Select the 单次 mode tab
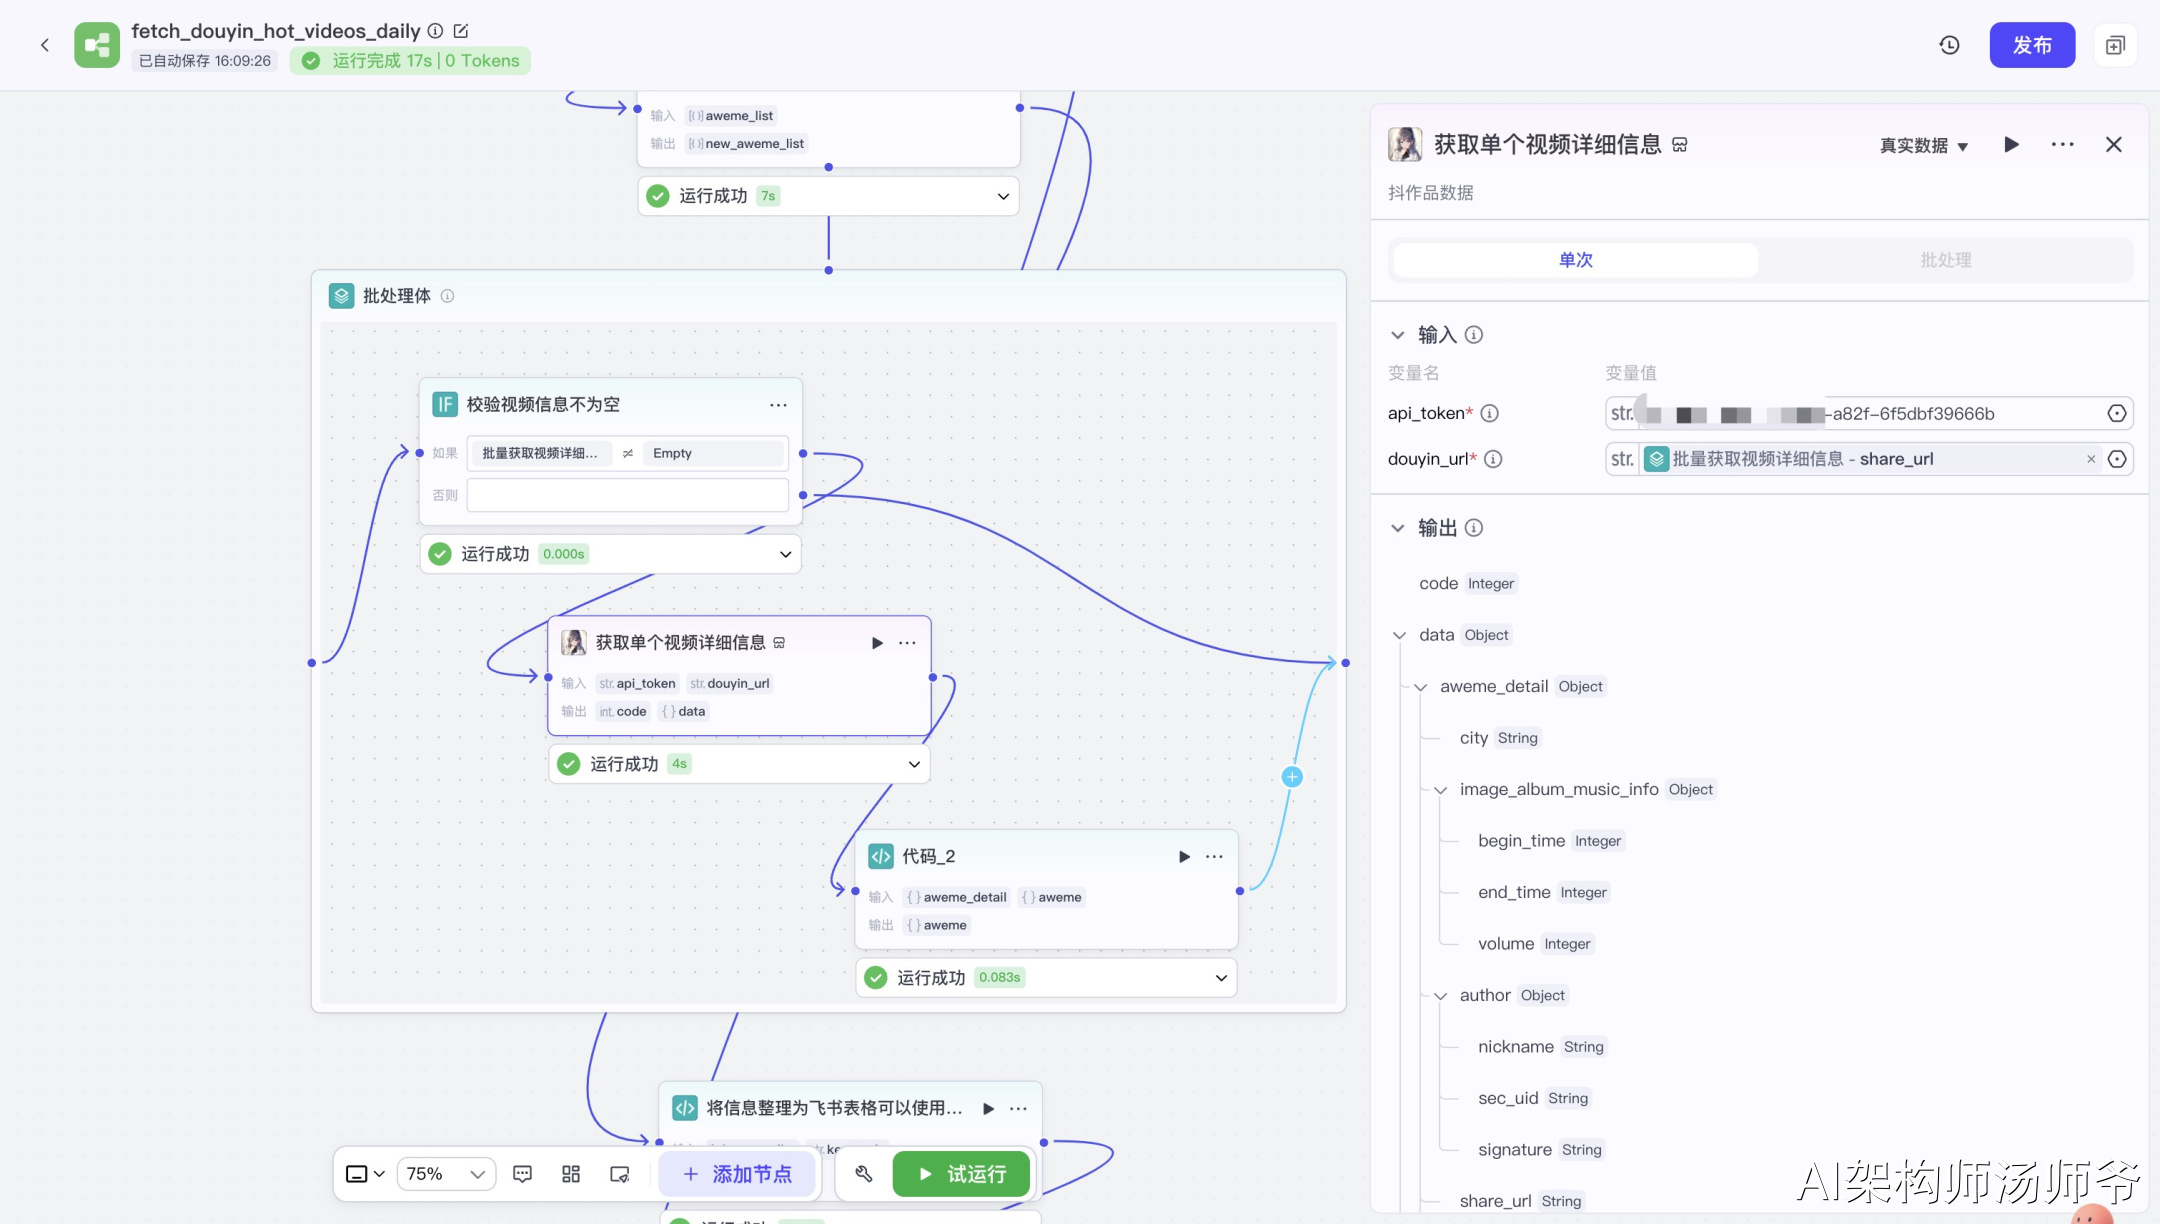The width and height of the screenshot is (2160, 1224). pyautogui.click(x=1575, y=260)
